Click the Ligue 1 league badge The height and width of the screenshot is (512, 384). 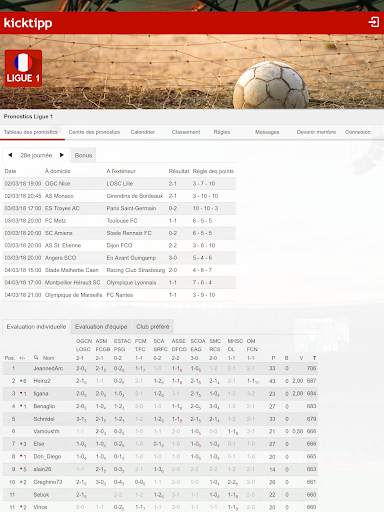(23, 68)
